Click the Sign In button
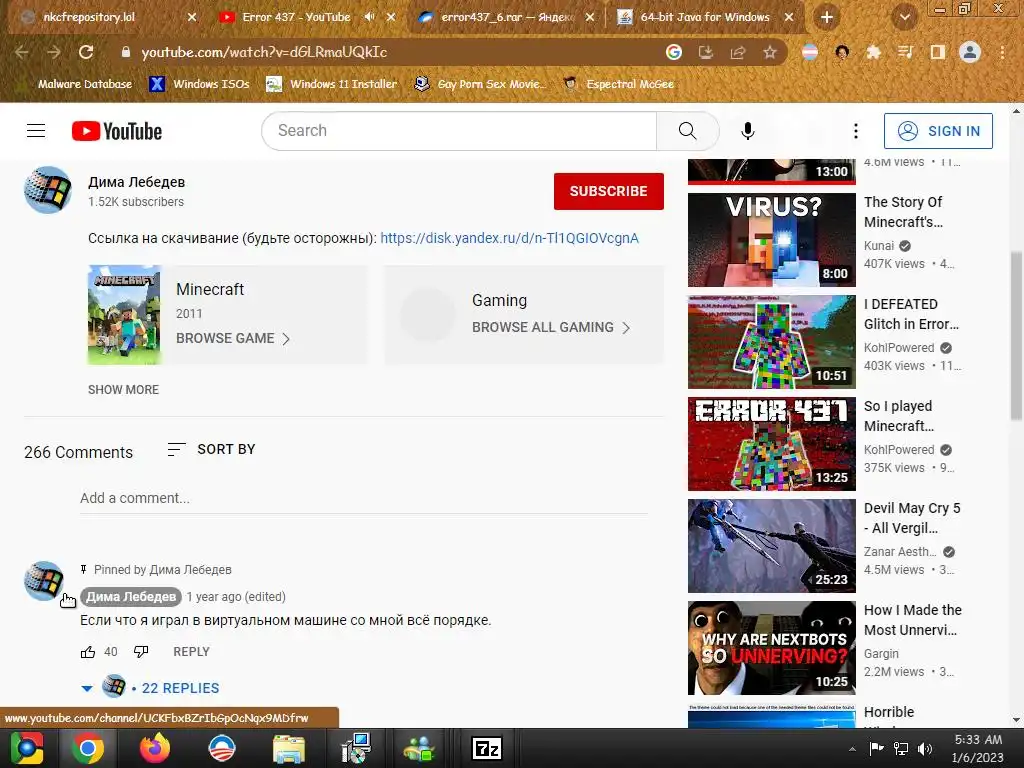The width and height of the screenshot is (1024, 768). pos(938,131)
